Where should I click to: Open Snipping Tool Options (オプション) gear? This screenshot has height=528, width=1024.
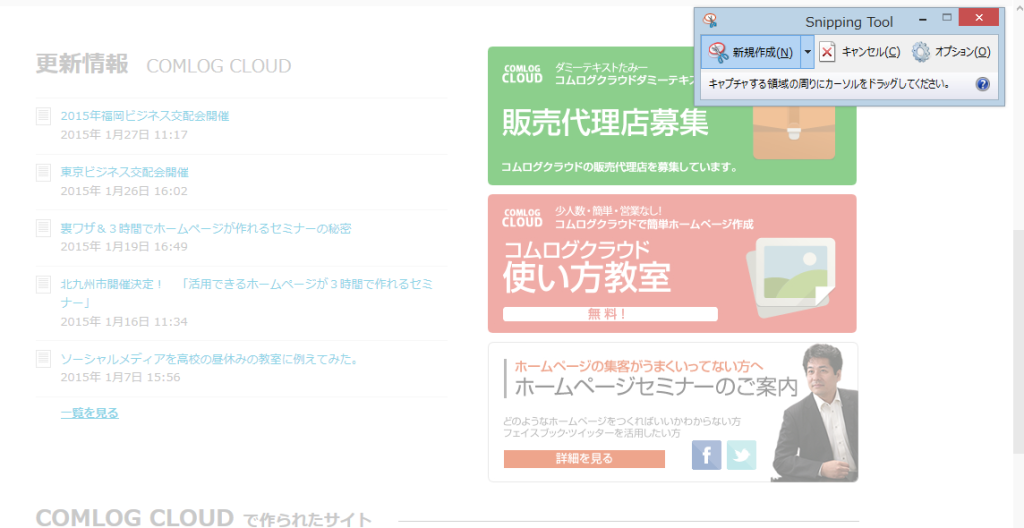[x=951, y=52]
